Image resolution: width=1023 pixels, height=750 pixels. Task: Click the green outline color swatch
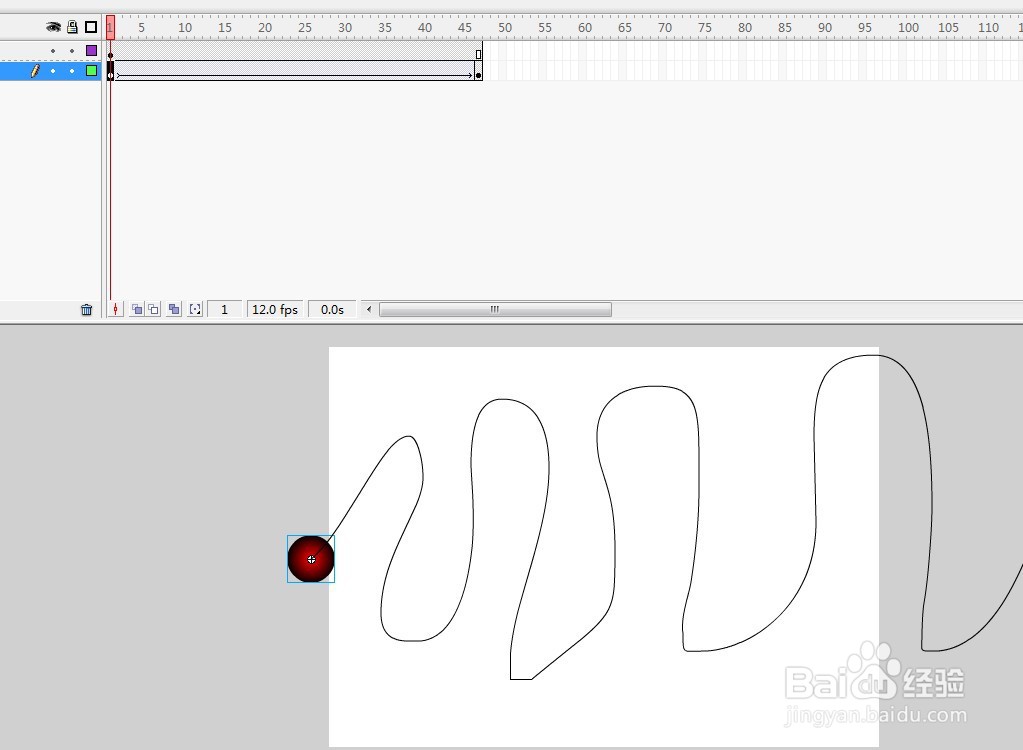(91, 70)
